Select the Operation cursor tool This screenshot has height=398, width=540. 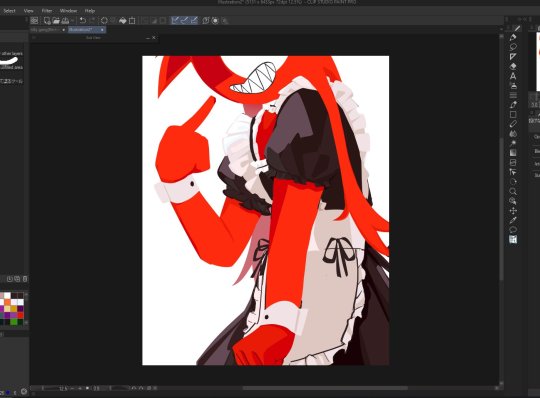click(513, 172)
